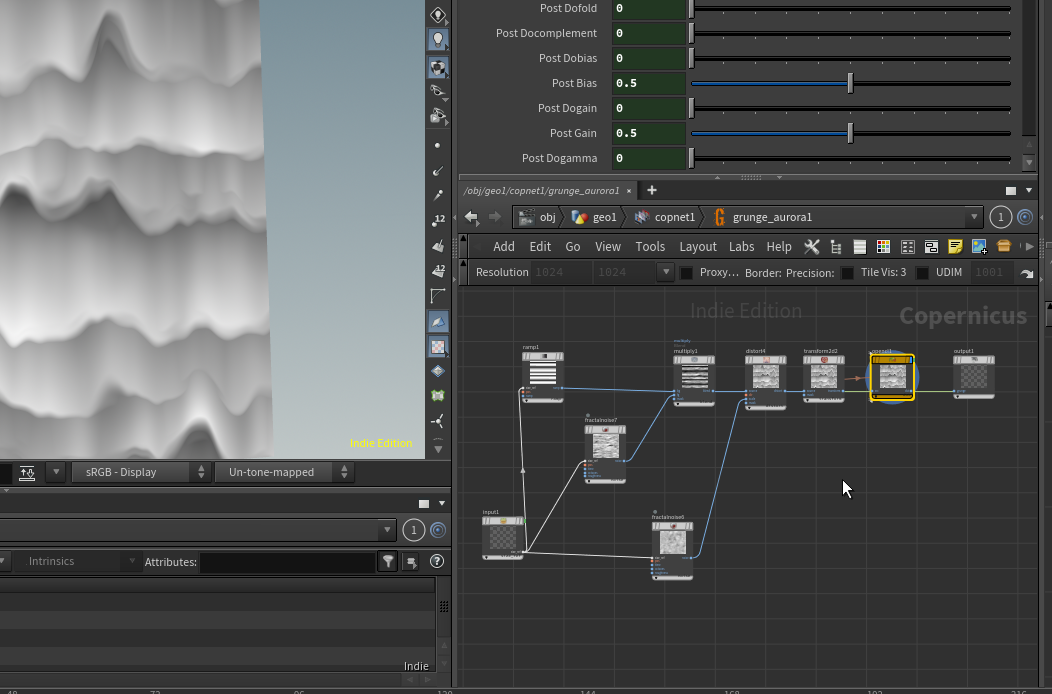Click the wrench icon in network toolbar
The height and width of the screenshot is (694, 1052).
coord(812,247)
